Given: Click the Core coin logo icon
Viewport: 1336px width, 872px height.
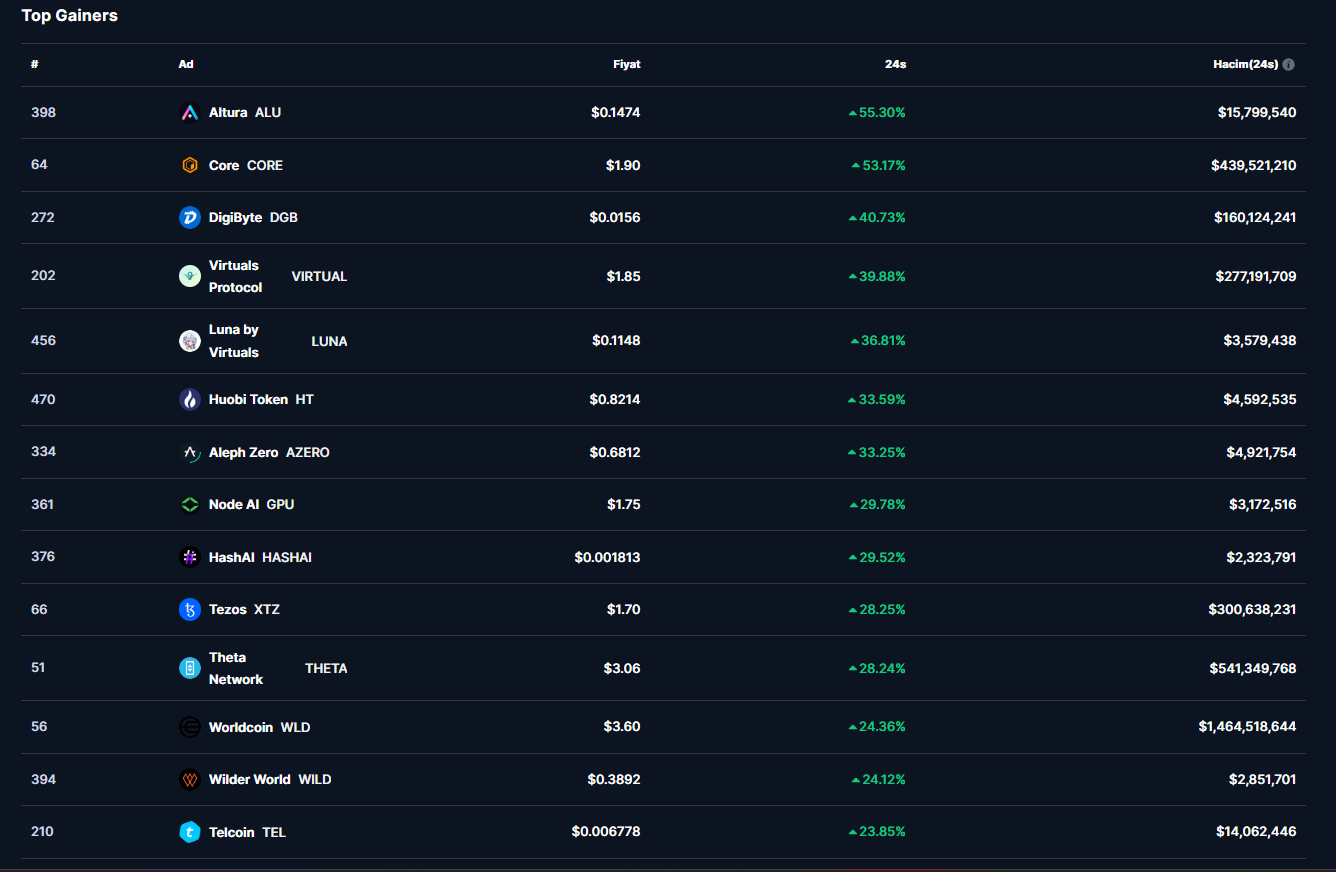Looking at the screenshot, I should 190,165.
